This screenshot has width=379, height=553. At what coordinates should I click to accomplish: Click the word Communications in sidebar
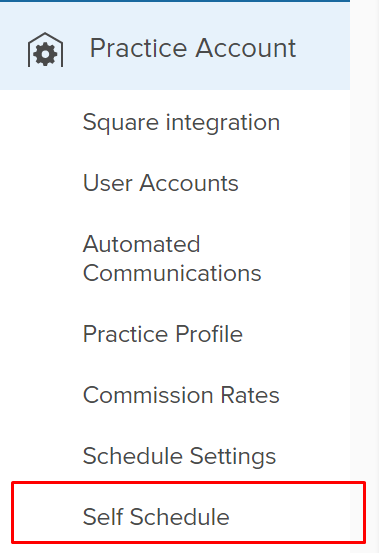172,273
